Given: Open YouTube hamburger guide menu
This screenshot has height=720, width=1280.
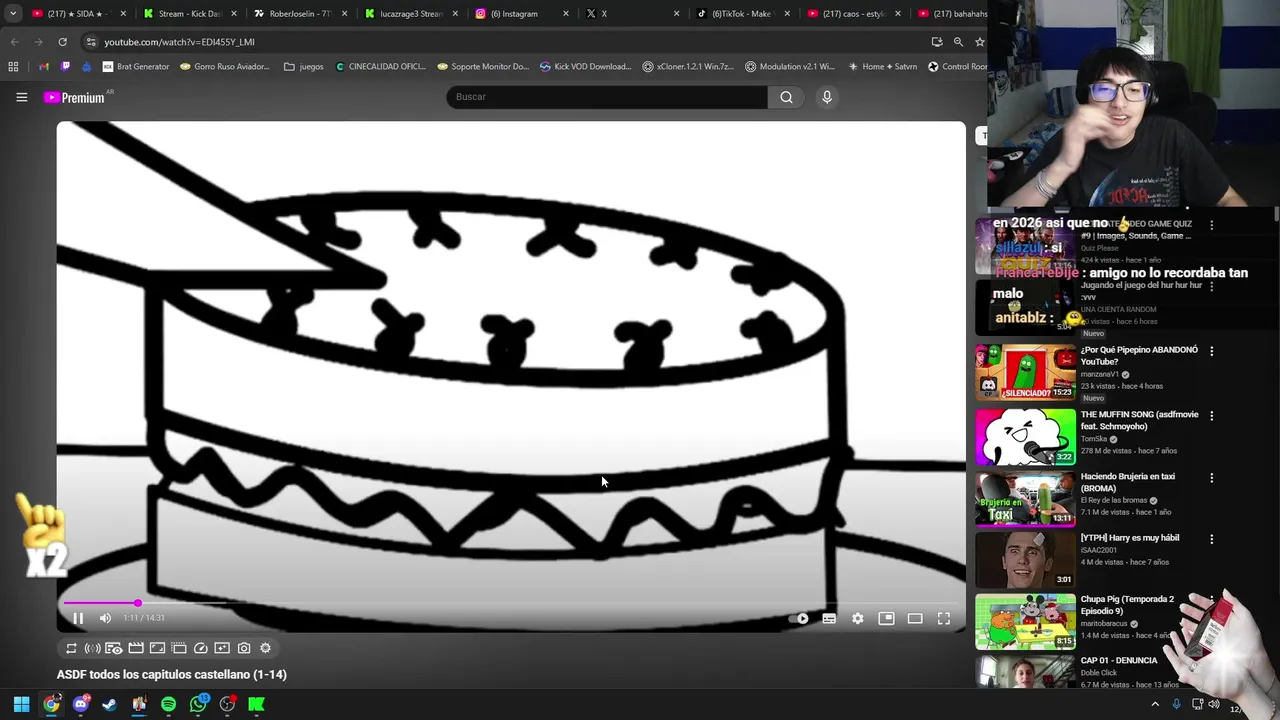Looking at the screenshot, I should pyautogui.click(x=21, y=97).
